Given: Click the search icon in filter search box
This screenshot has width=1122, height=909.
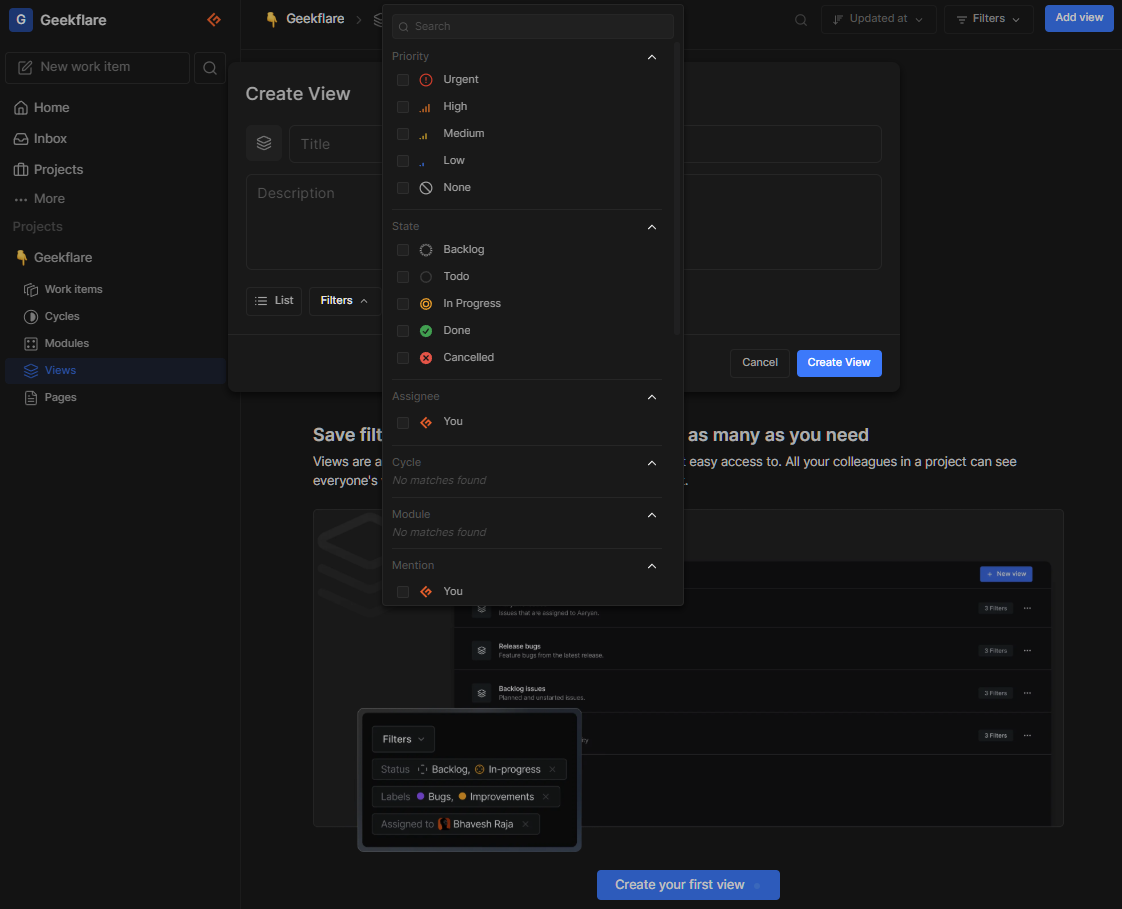Looking at the screenshot, I should click(x=404, y=26).
